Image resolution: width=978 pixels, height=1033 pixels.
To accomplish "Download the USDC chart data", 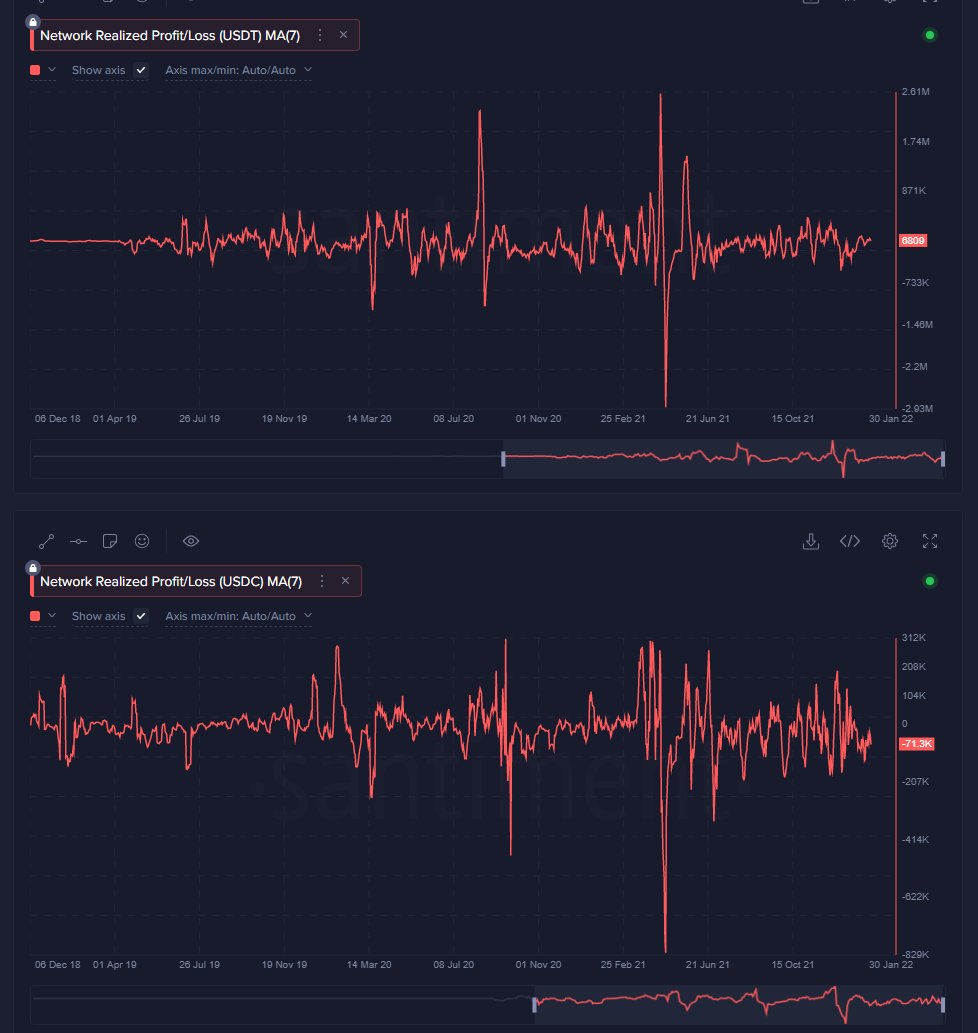I will (x=811, y=542).
